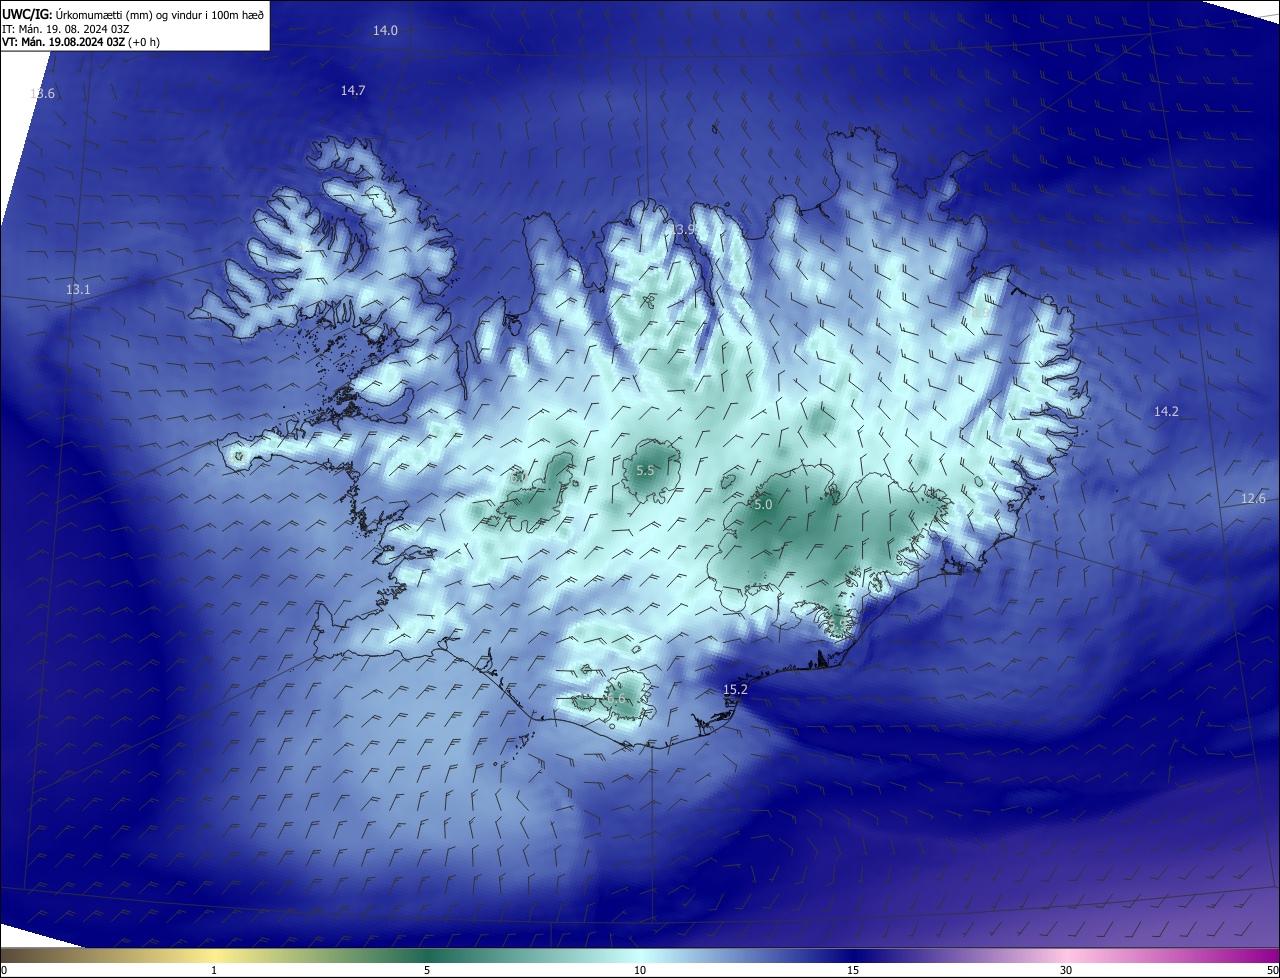Click the colorbar tick label 15

(853, 970)
